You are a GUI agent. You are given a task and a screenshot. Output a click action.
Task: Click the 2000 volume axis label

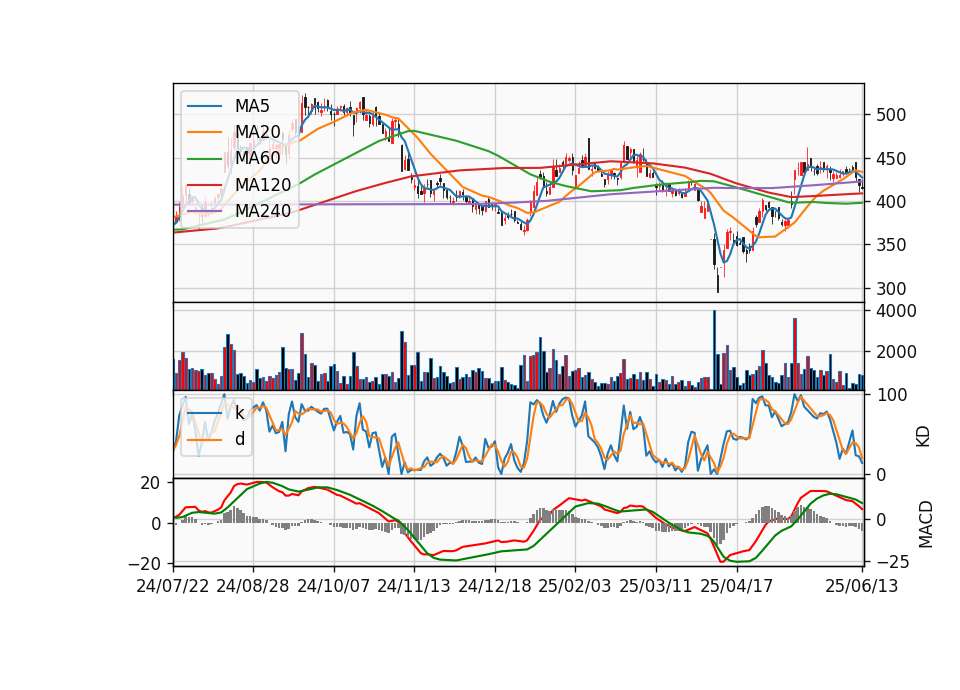pyautogui.click(x=896, y=352)
